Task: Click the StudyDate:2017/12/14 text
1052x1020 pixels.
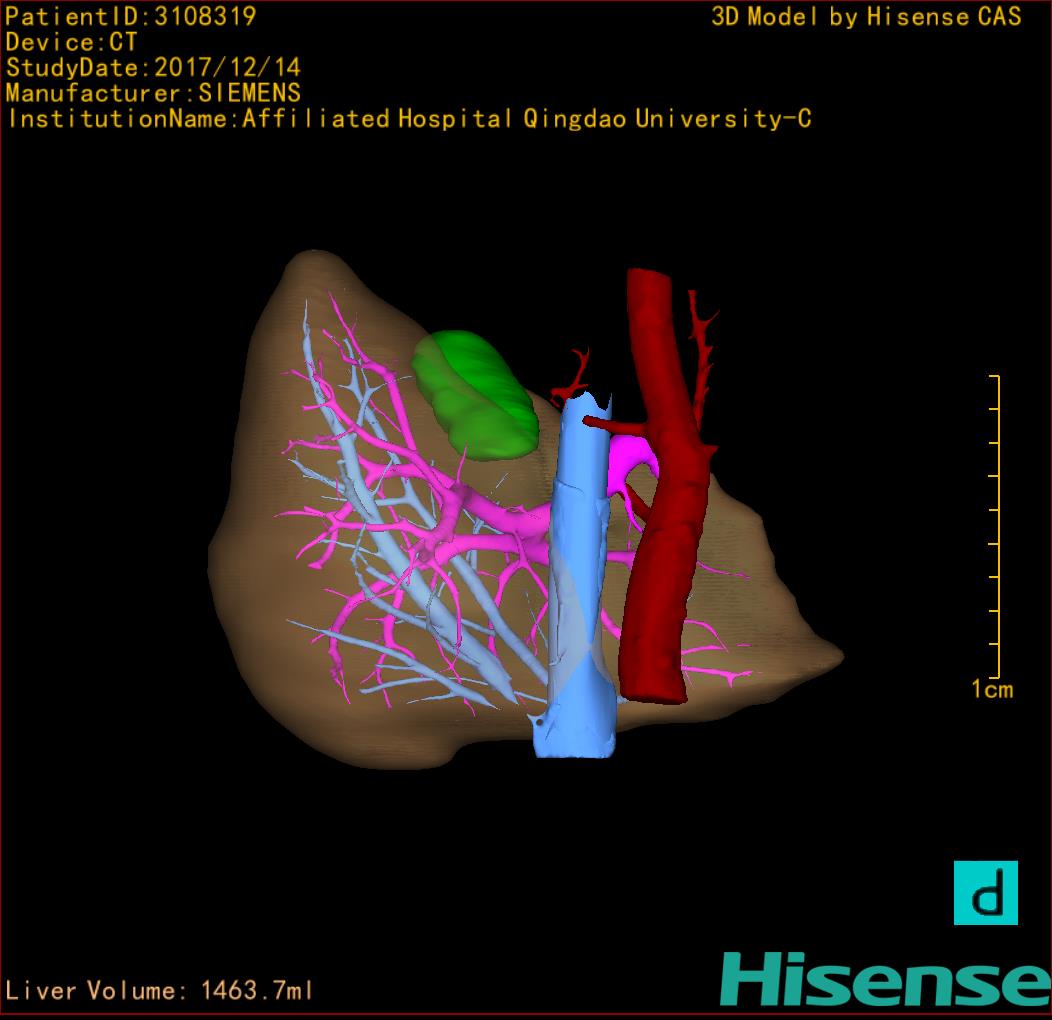Action: [153, 68]
